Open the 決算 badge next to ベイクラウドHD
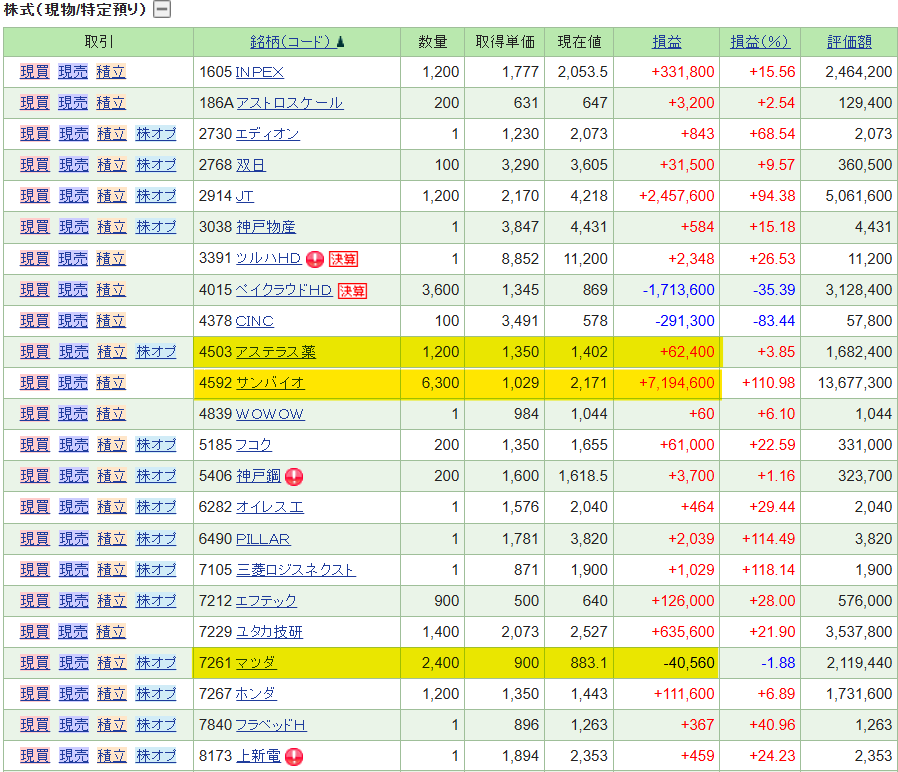This screenshot has height=772, width=898. pyautogui.click(x=352, y=291)
